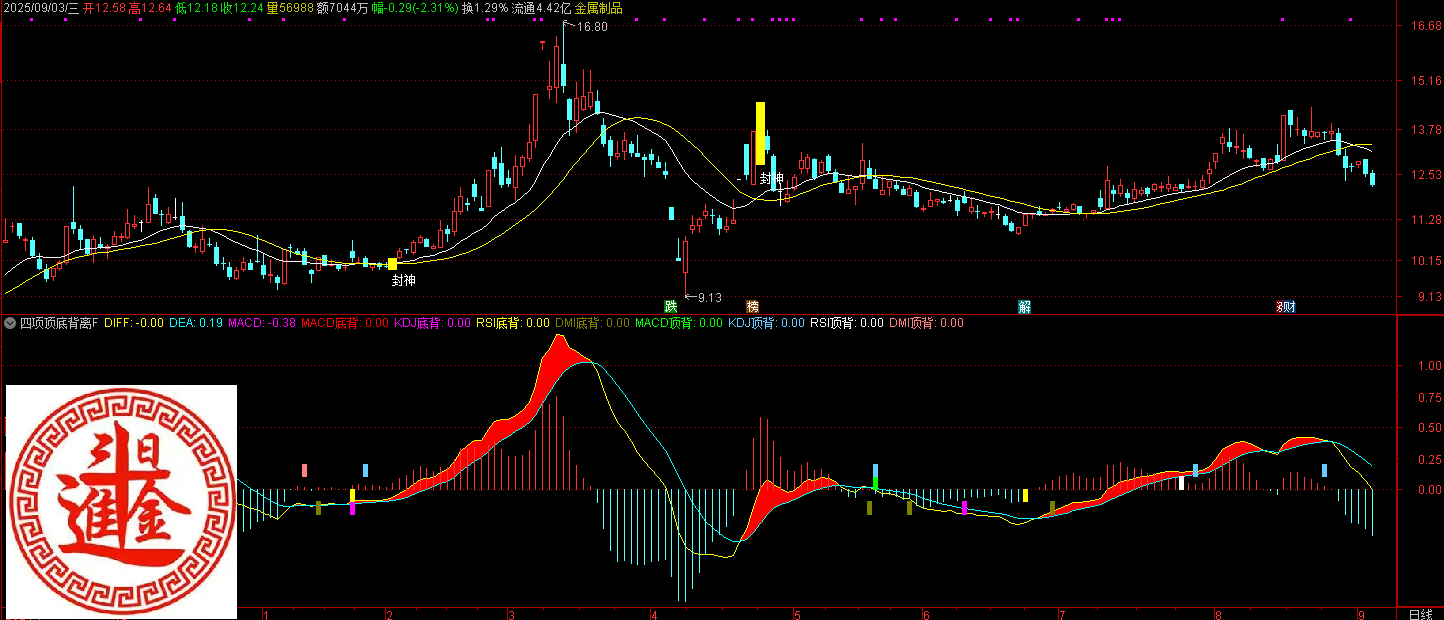1444x620 pixels.
Task: Click RSI顶背: 0.00 readout
Action: pos(847,323)
